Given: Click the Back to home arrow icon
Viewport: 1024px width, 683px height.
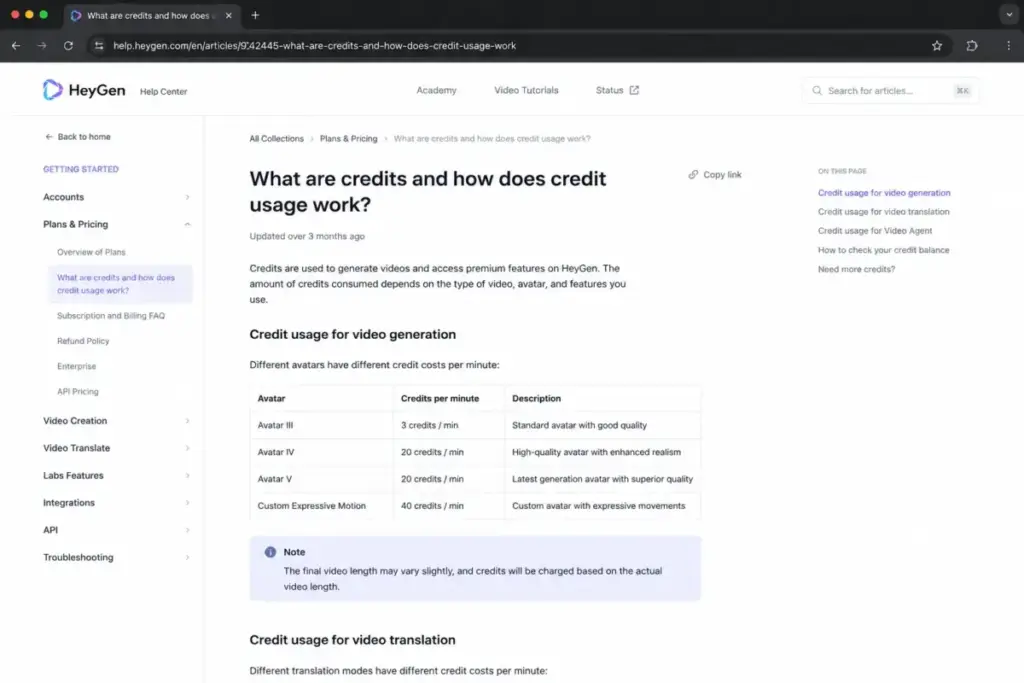Looking at the screenshot, I should 48,136.
